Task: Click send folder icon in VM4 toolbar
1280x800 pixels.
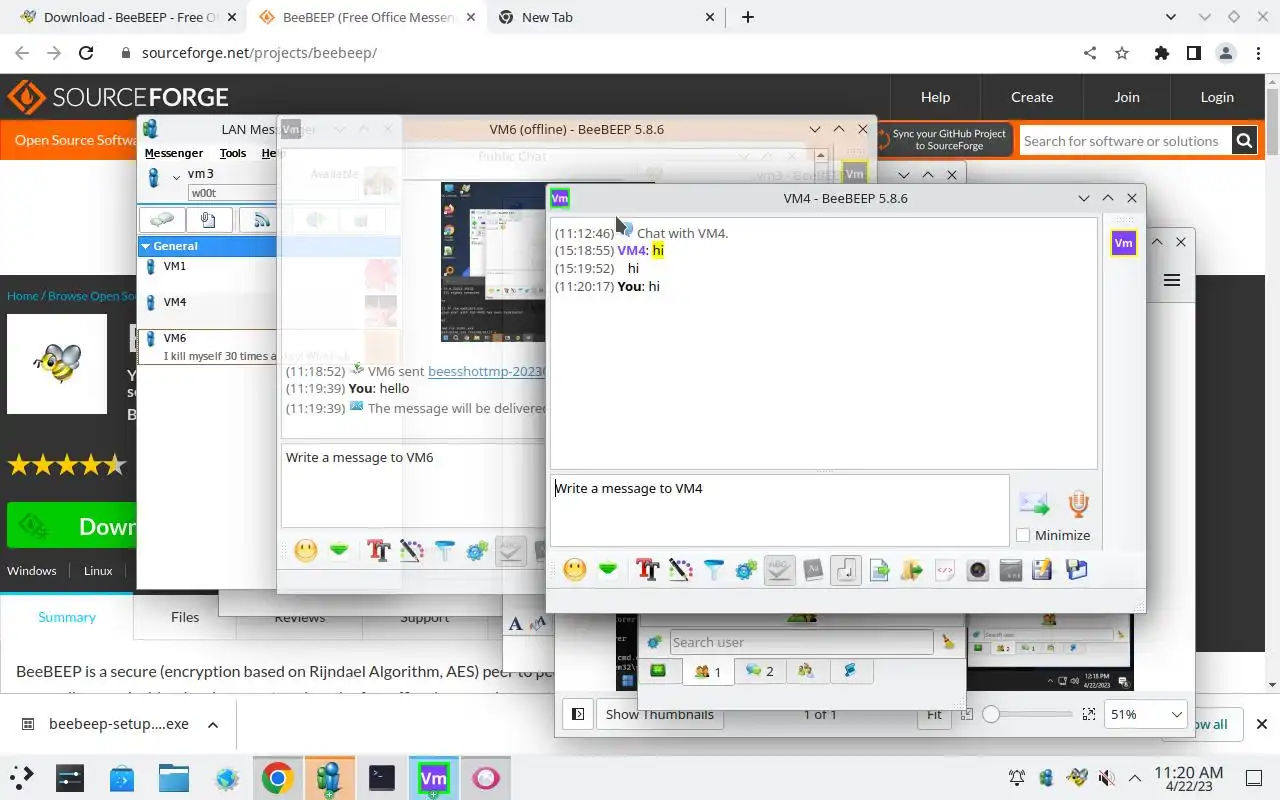Action: coord(911,570)
